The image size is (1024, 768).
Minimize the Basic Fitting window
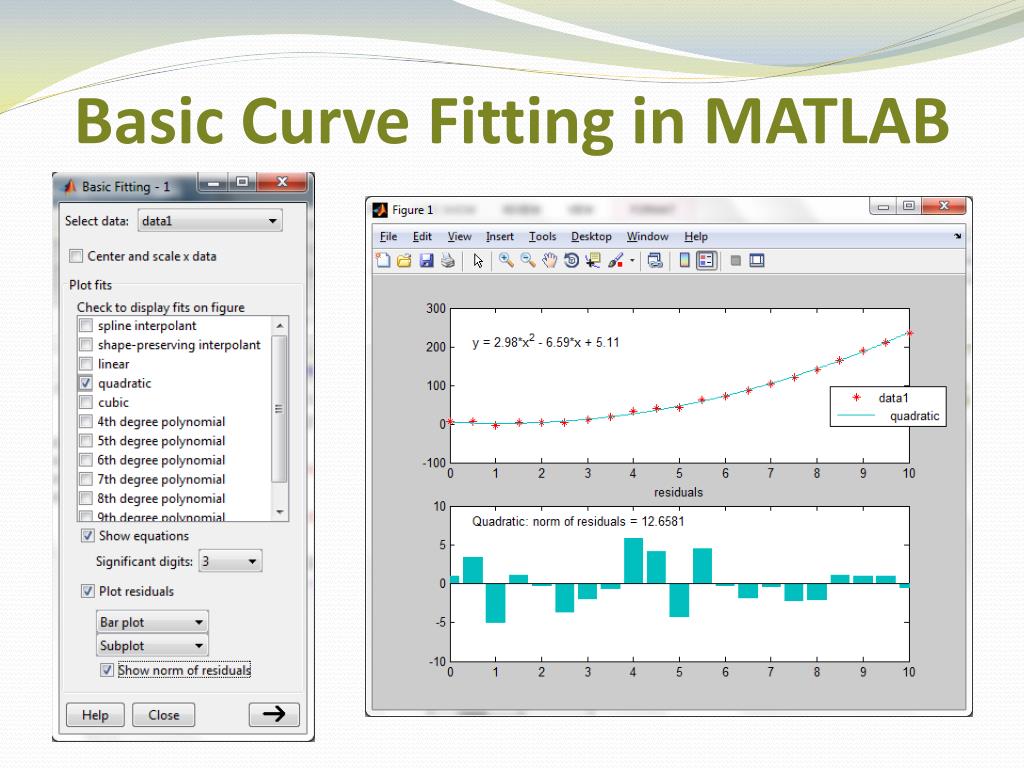point(212,182)
